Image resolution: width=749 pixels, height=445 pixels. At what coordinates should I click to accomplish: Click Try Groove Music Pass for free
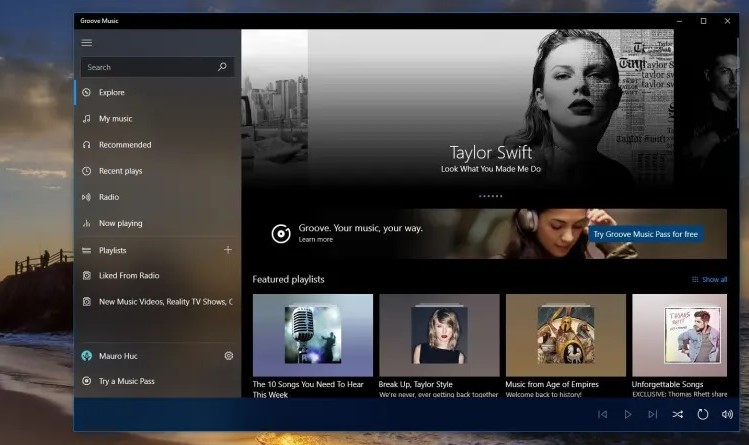(x=645, y=234)
